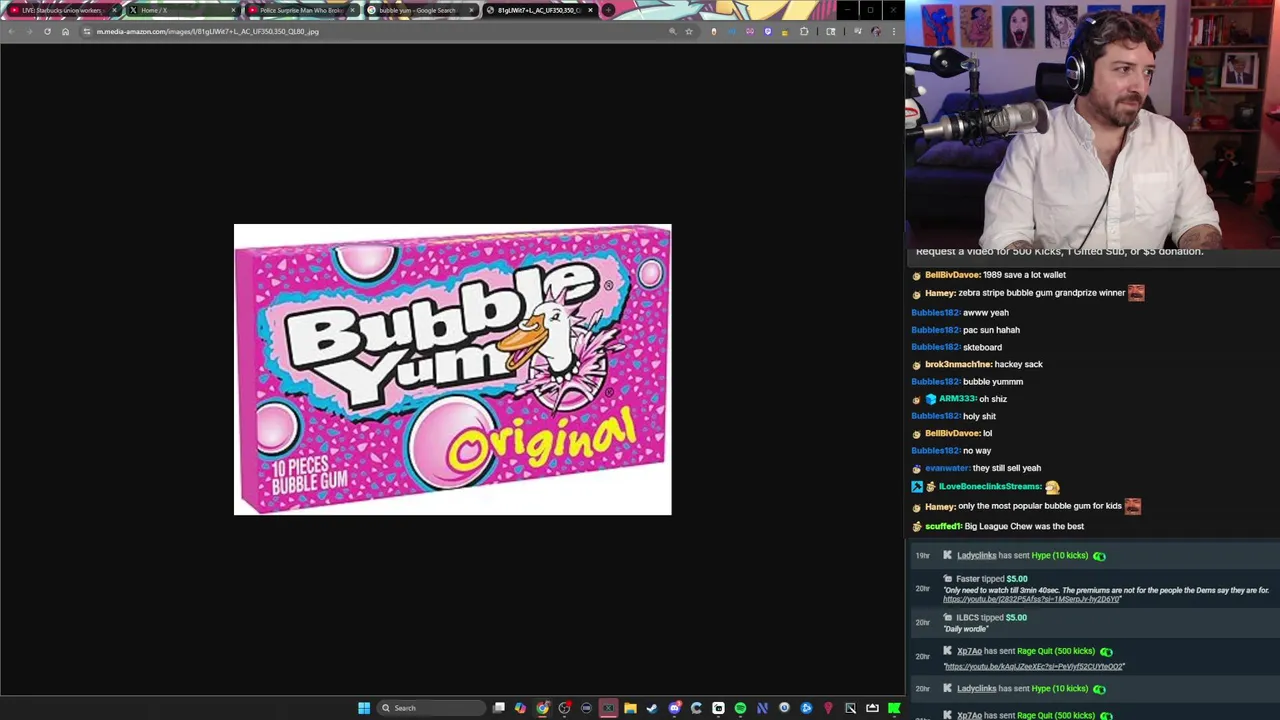1280x720 pixels.
Task: Open Spotify from the taskbar
Action: [740, 708]
